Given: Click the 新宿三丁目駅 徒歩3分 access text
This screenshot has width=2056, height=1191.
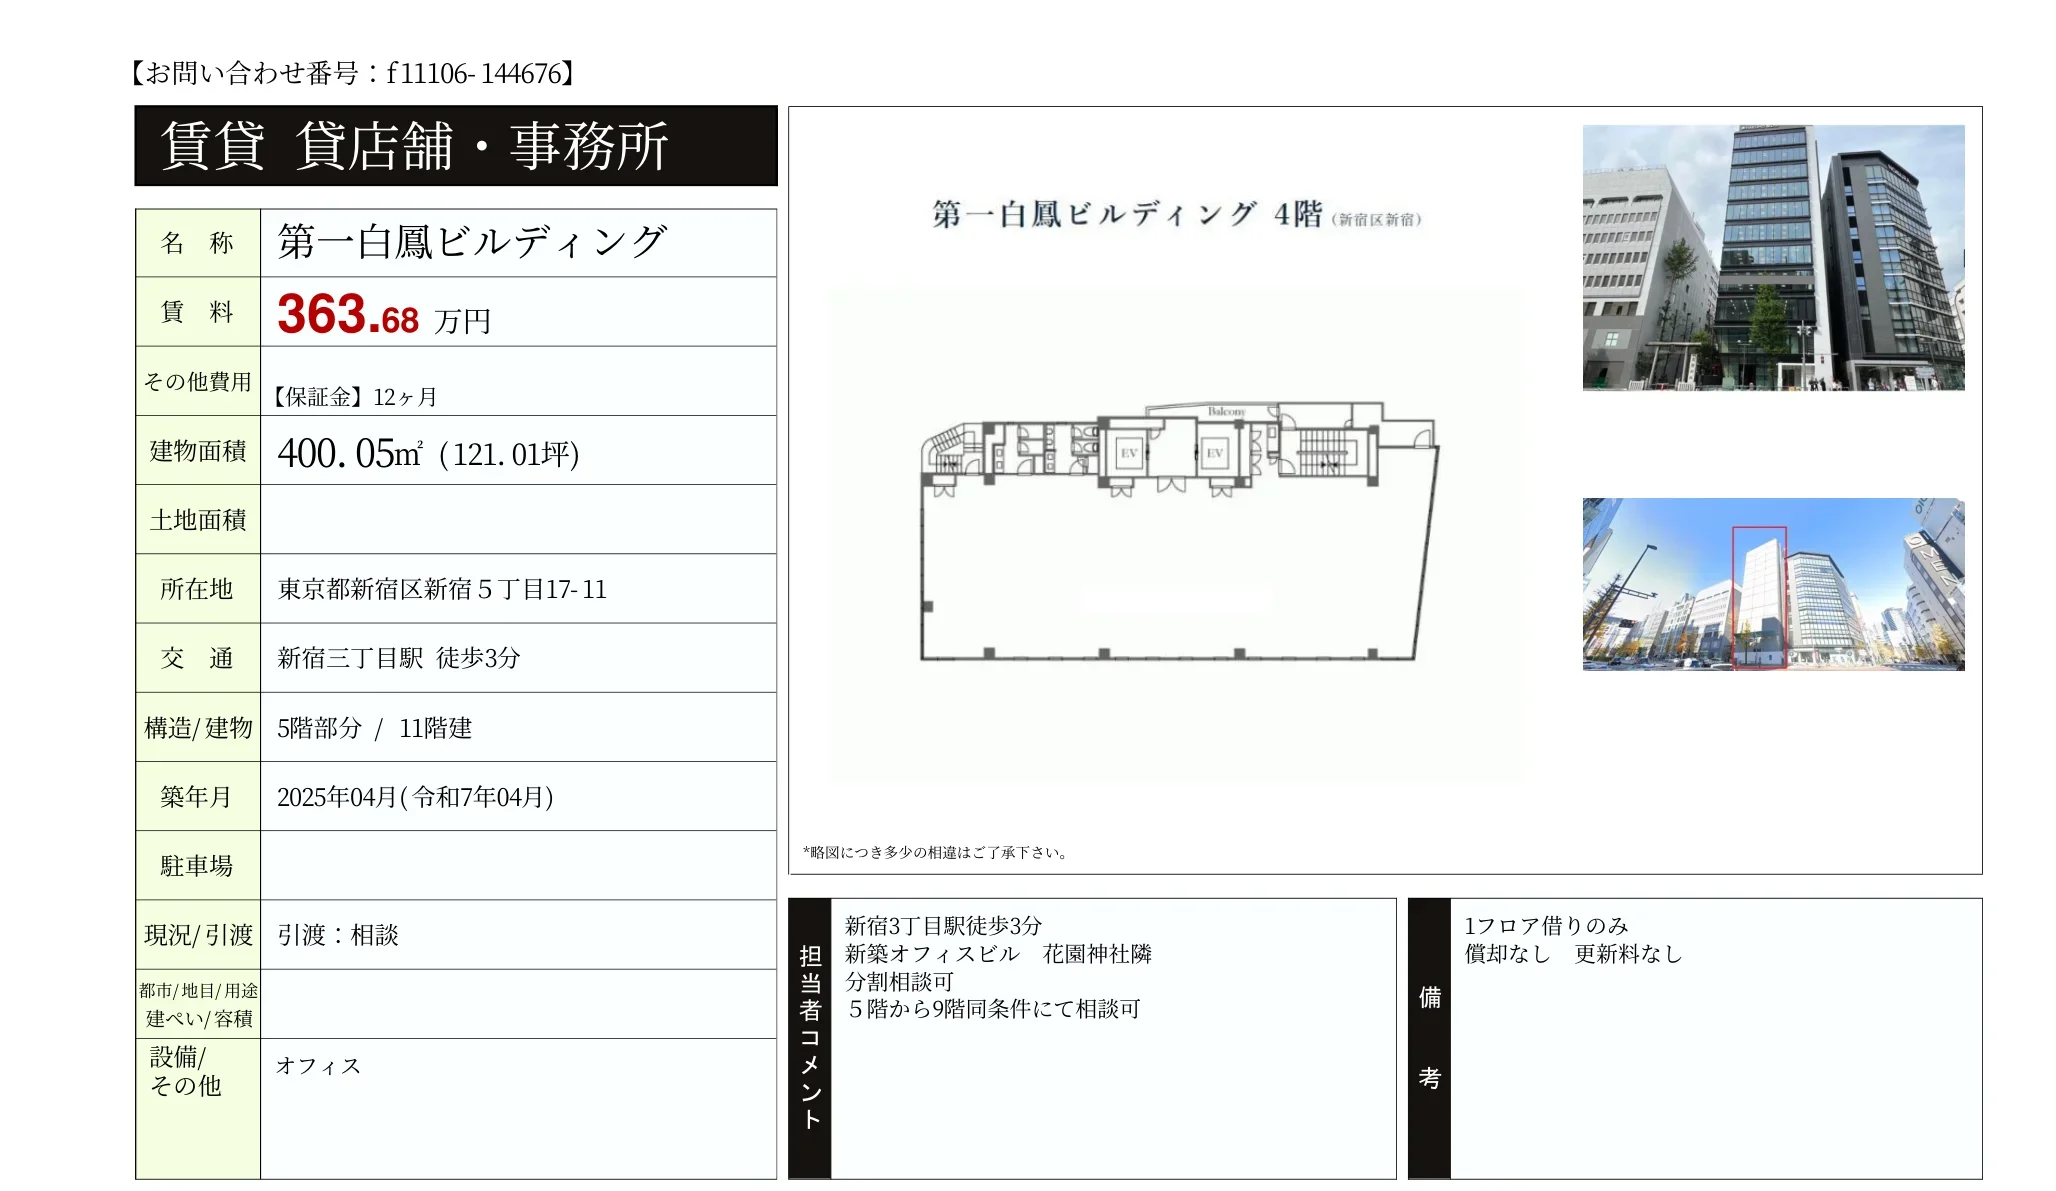Looking at the screenshot, I should [x=399, y=658].
